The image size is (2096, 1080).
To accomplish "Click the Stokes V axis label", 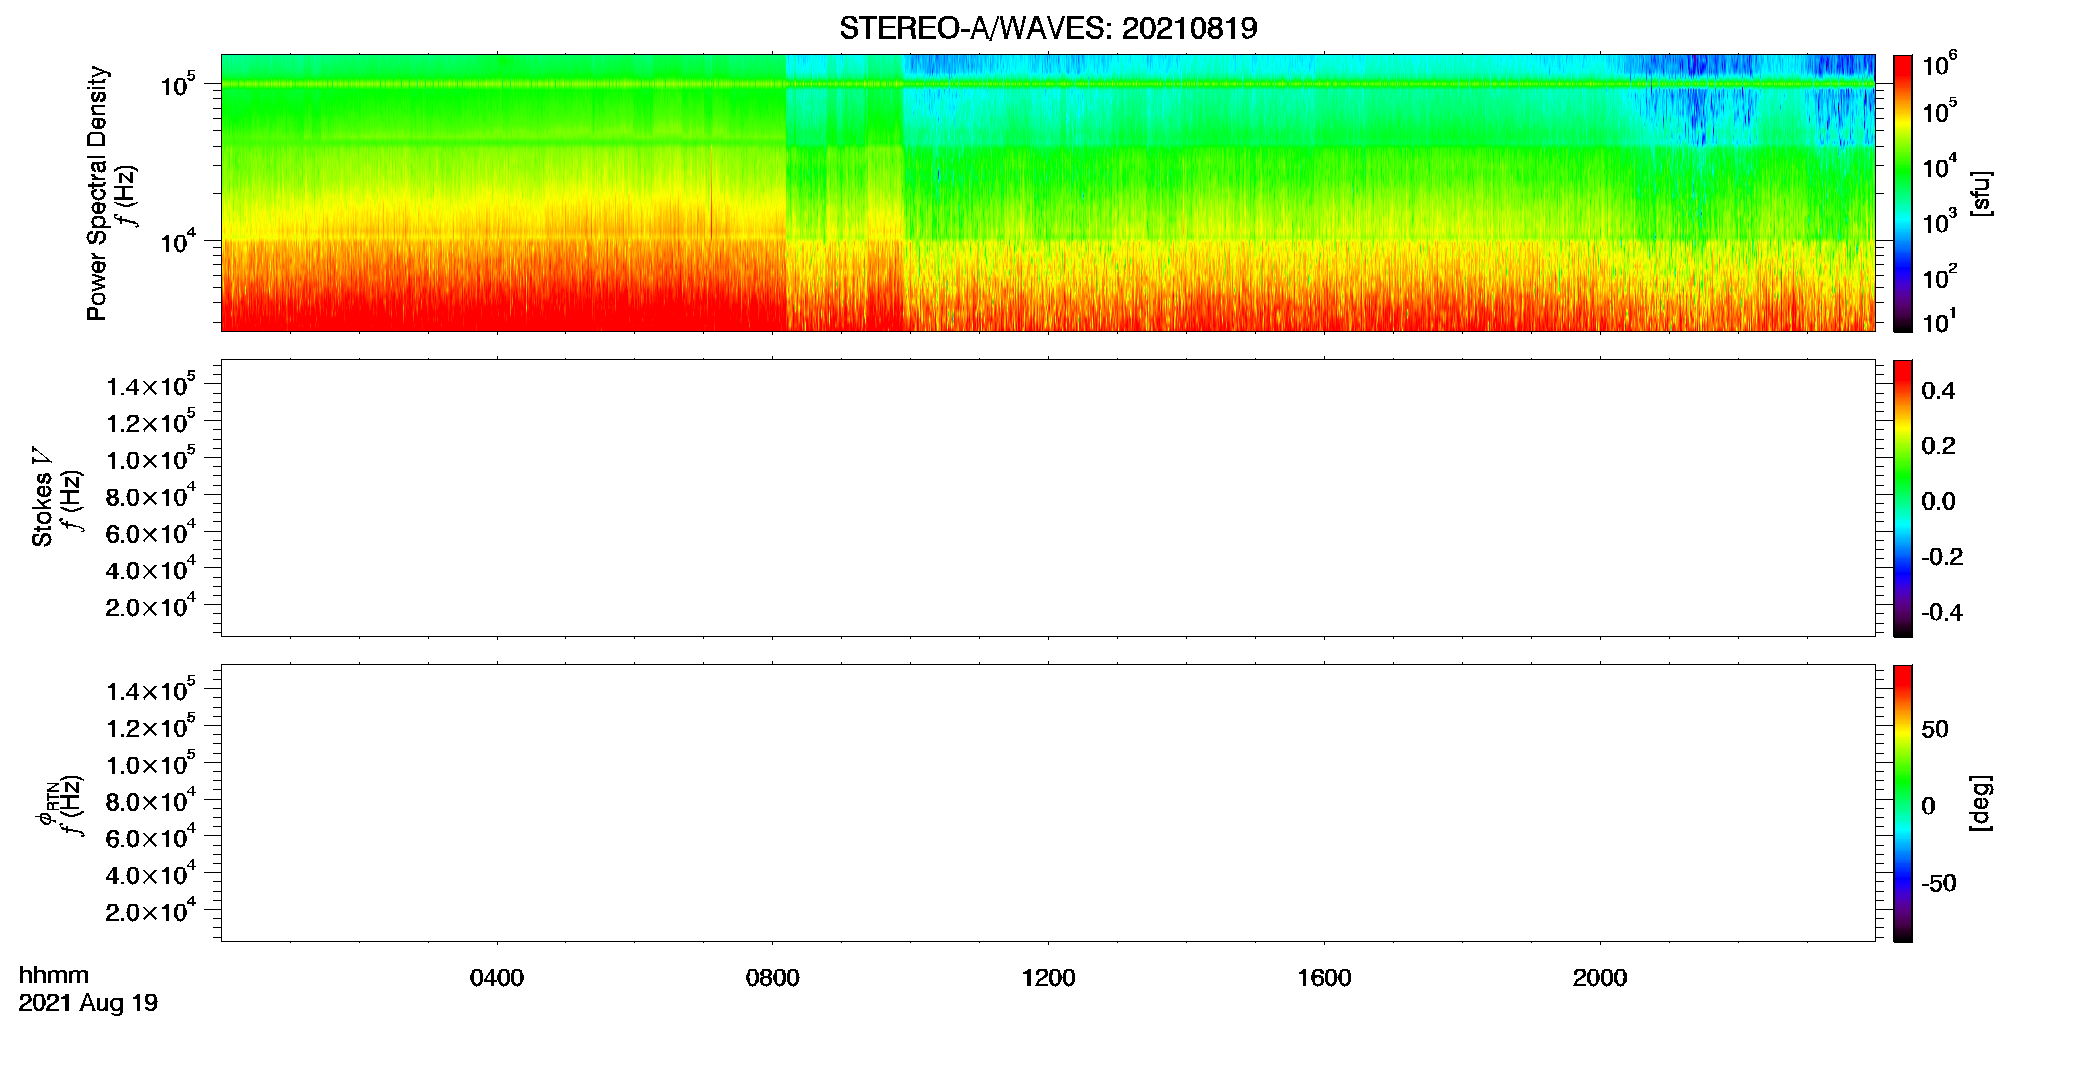I will point(43,497).
